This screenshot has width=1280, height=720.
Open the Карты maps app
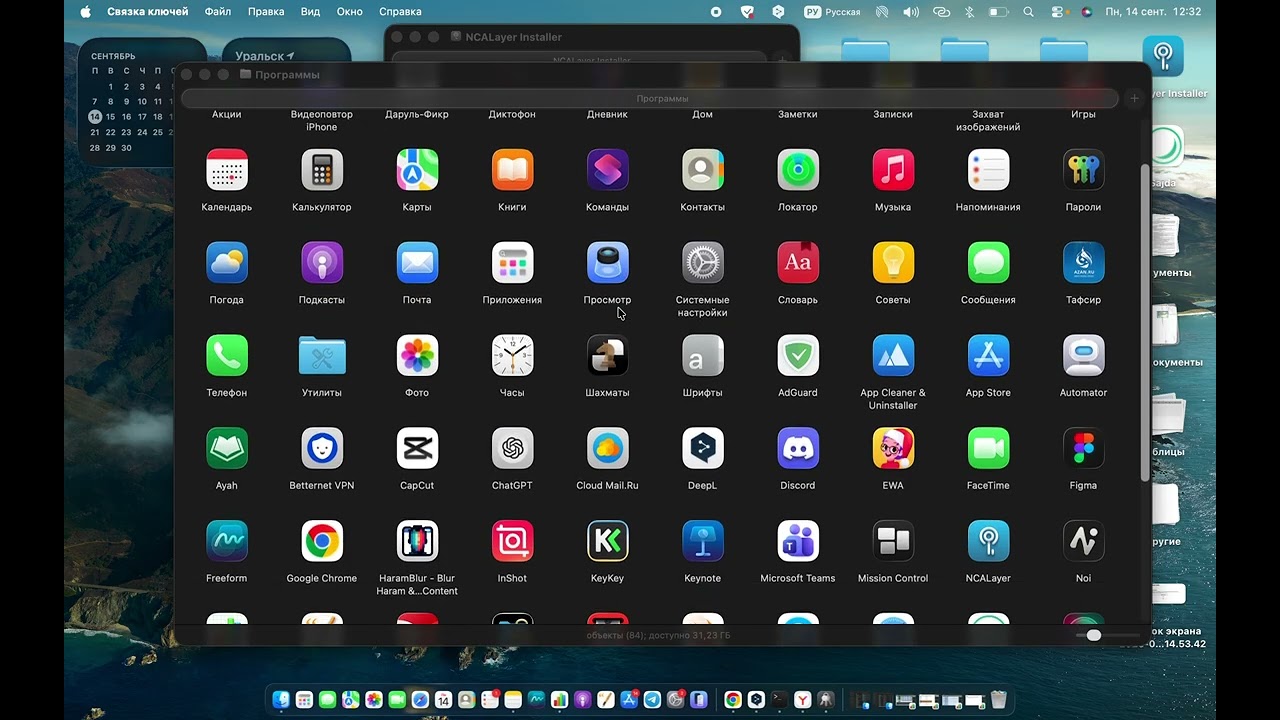pos(417,170)
